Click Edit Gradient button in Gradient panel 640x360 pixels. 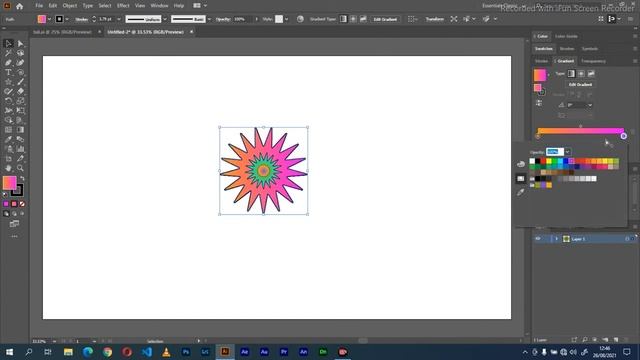coord(580,84)
